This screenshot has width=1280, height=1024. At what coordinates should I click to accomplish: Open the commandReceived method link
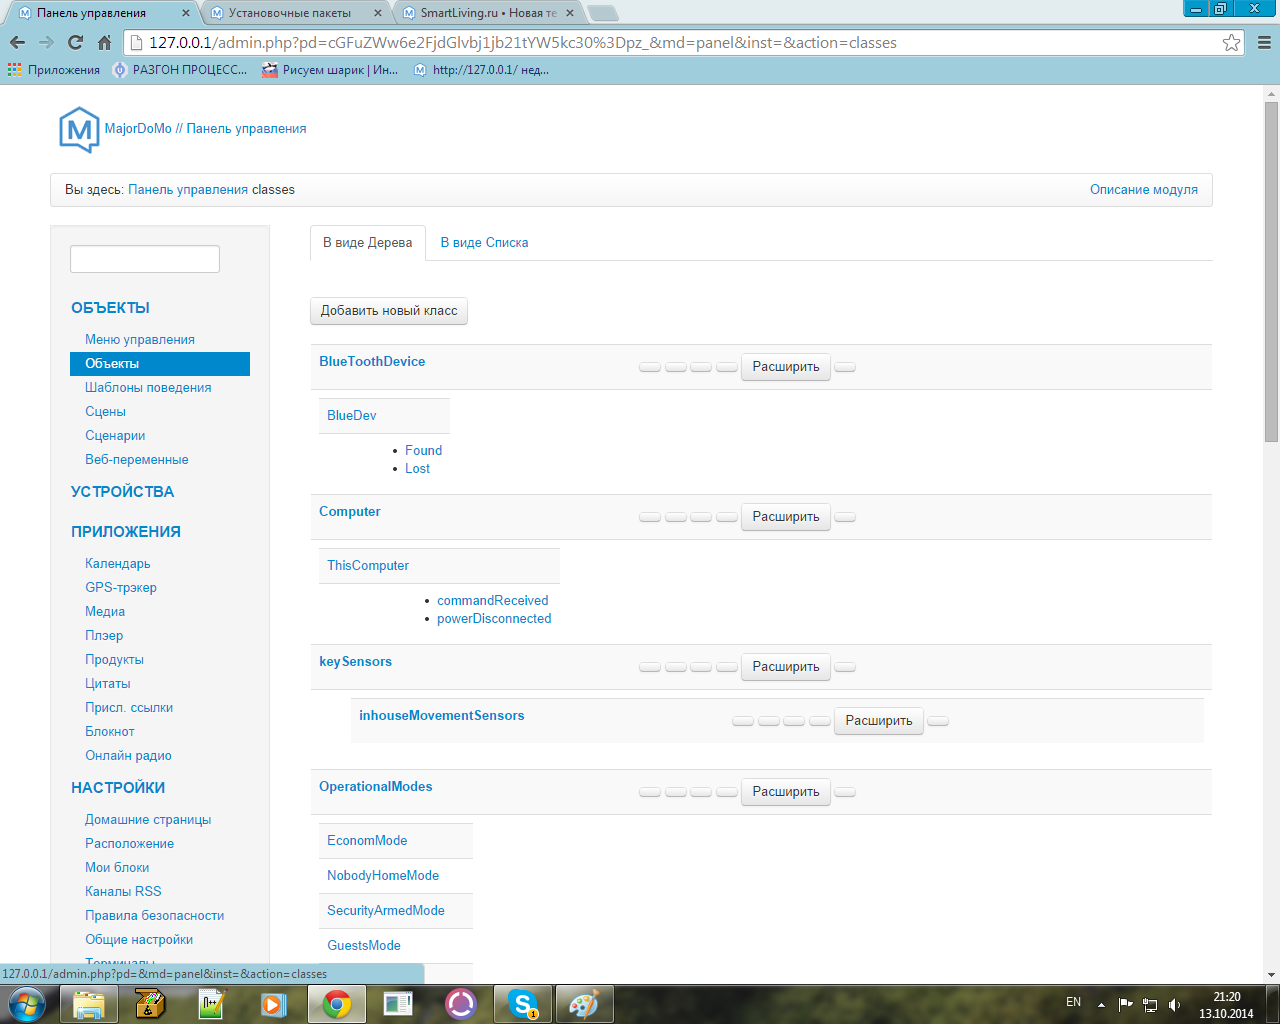493,601
